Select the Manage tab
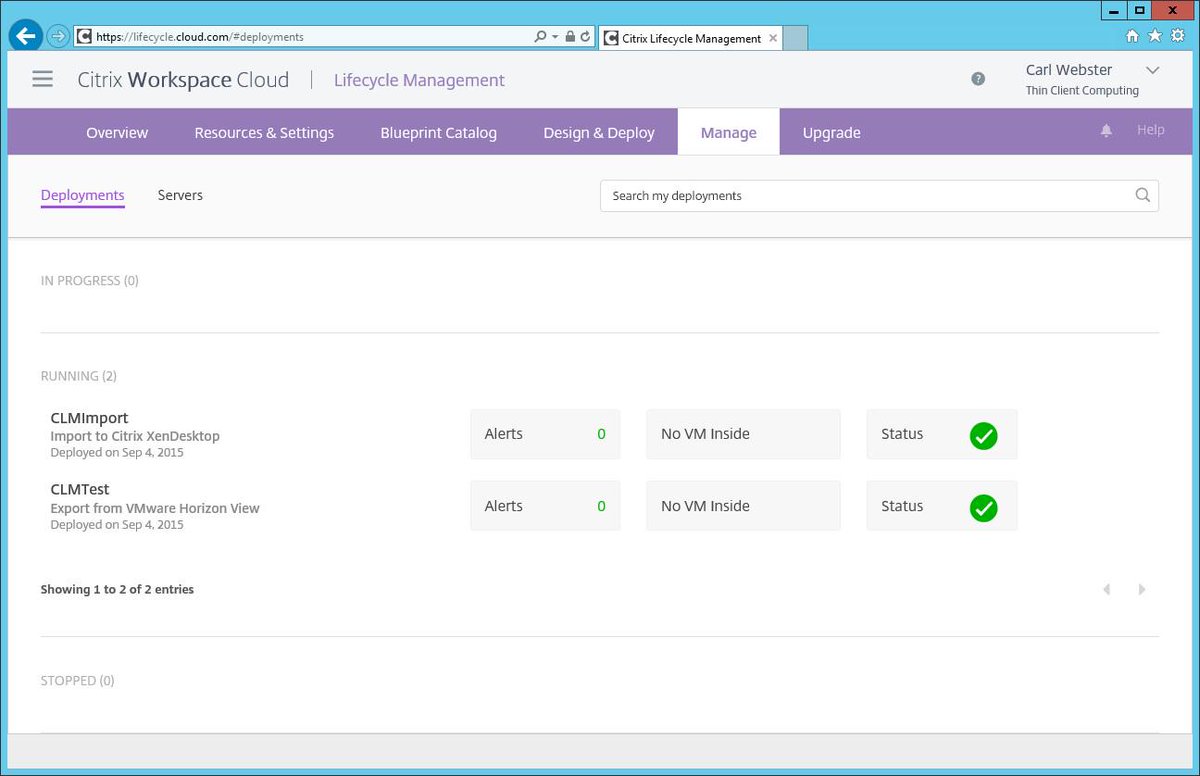Image resolution: width=1200 pixels, height=776 pixels. 728,132
